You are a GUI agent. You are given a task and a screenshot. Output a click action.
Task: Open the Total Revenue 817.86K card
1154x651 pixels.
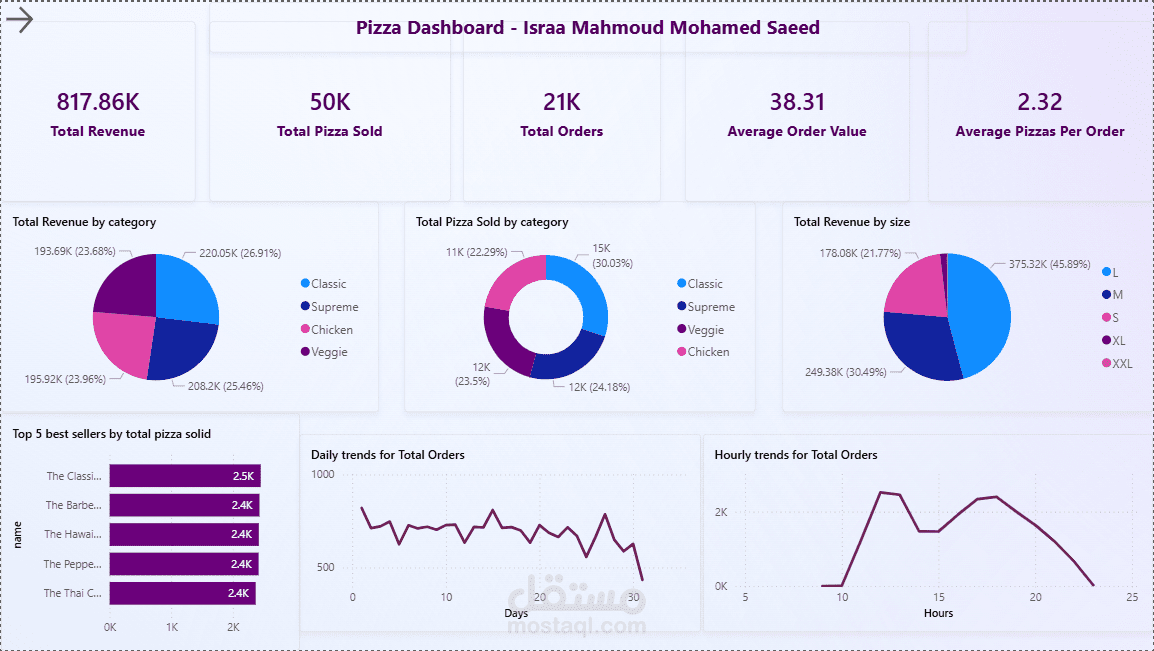(x=98, y=112)
